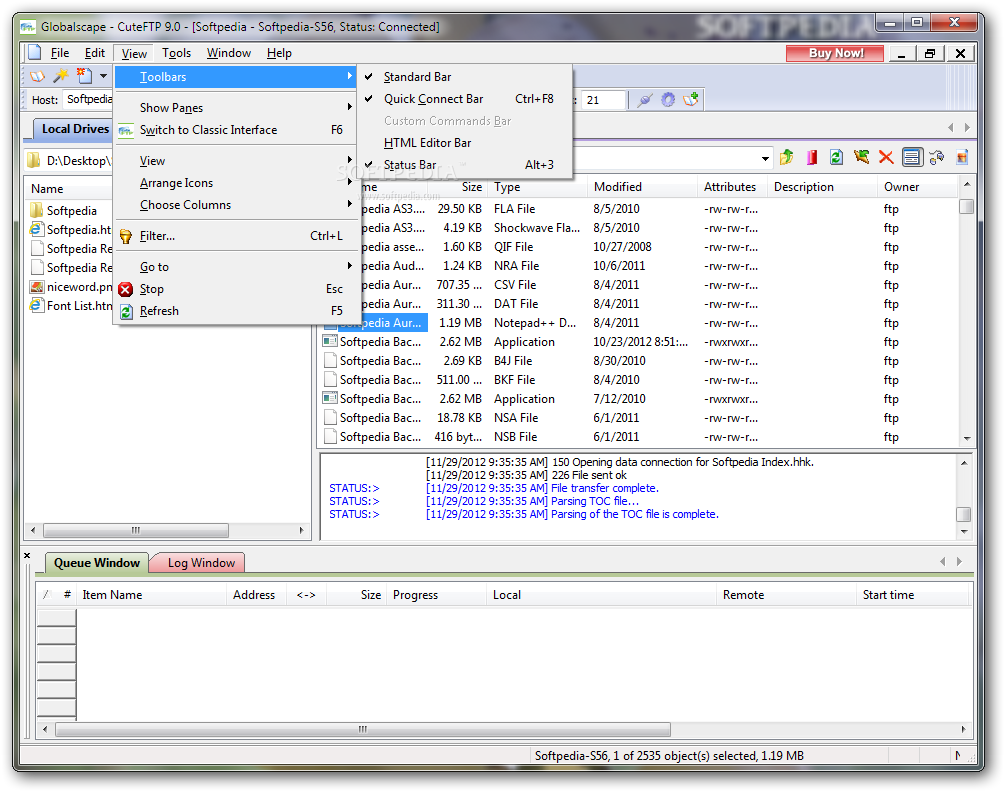Screen dimensions: 1005x792
Task: Choose Switch to Classic Interface
Action: (235, 130)
